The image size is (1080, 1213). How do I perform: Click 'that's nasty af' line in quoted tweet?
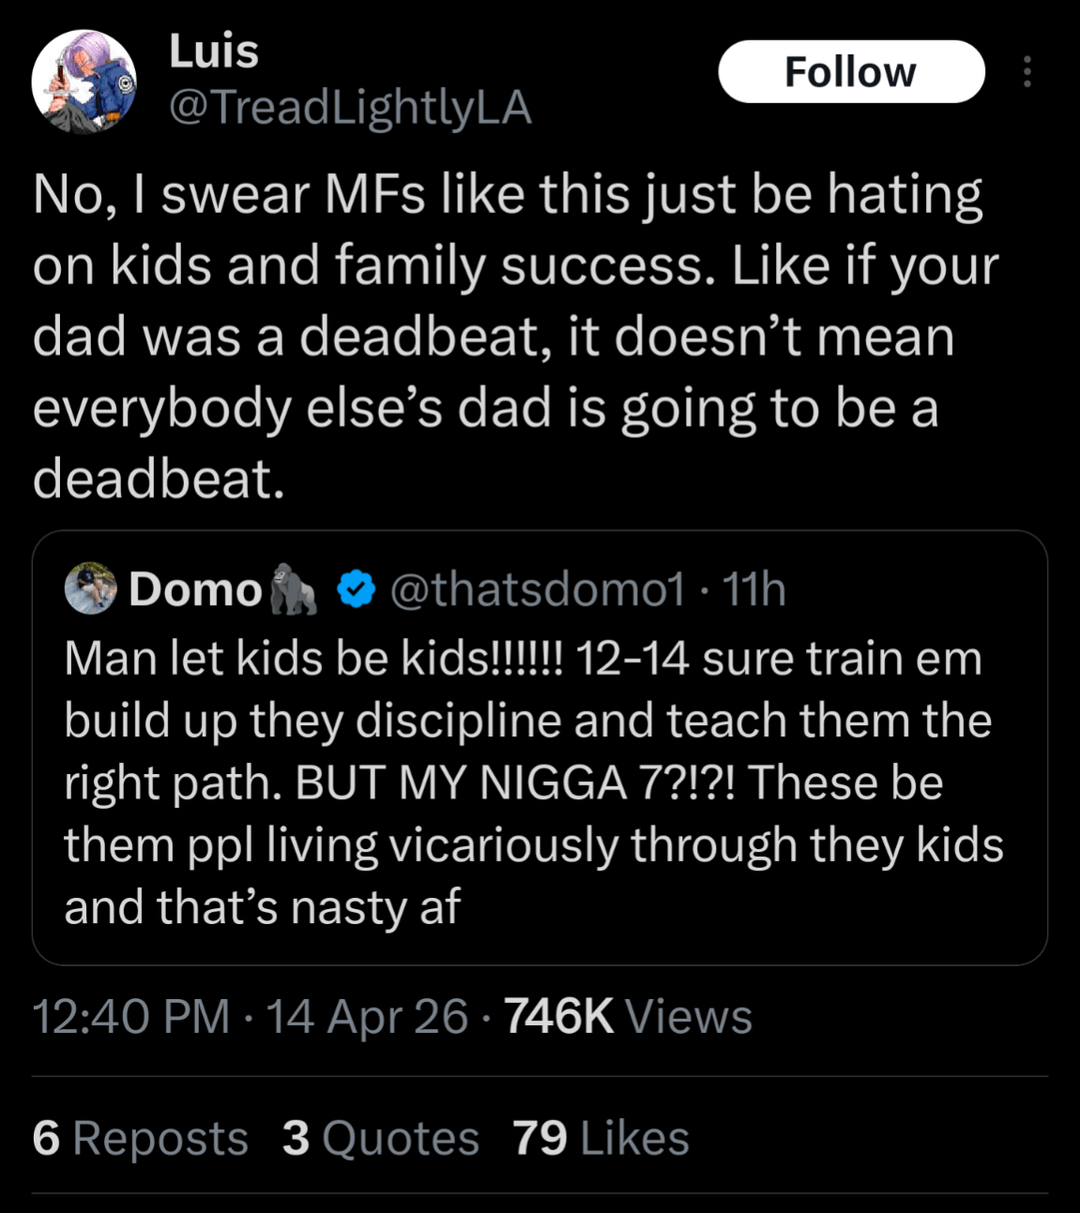[262, 908]
